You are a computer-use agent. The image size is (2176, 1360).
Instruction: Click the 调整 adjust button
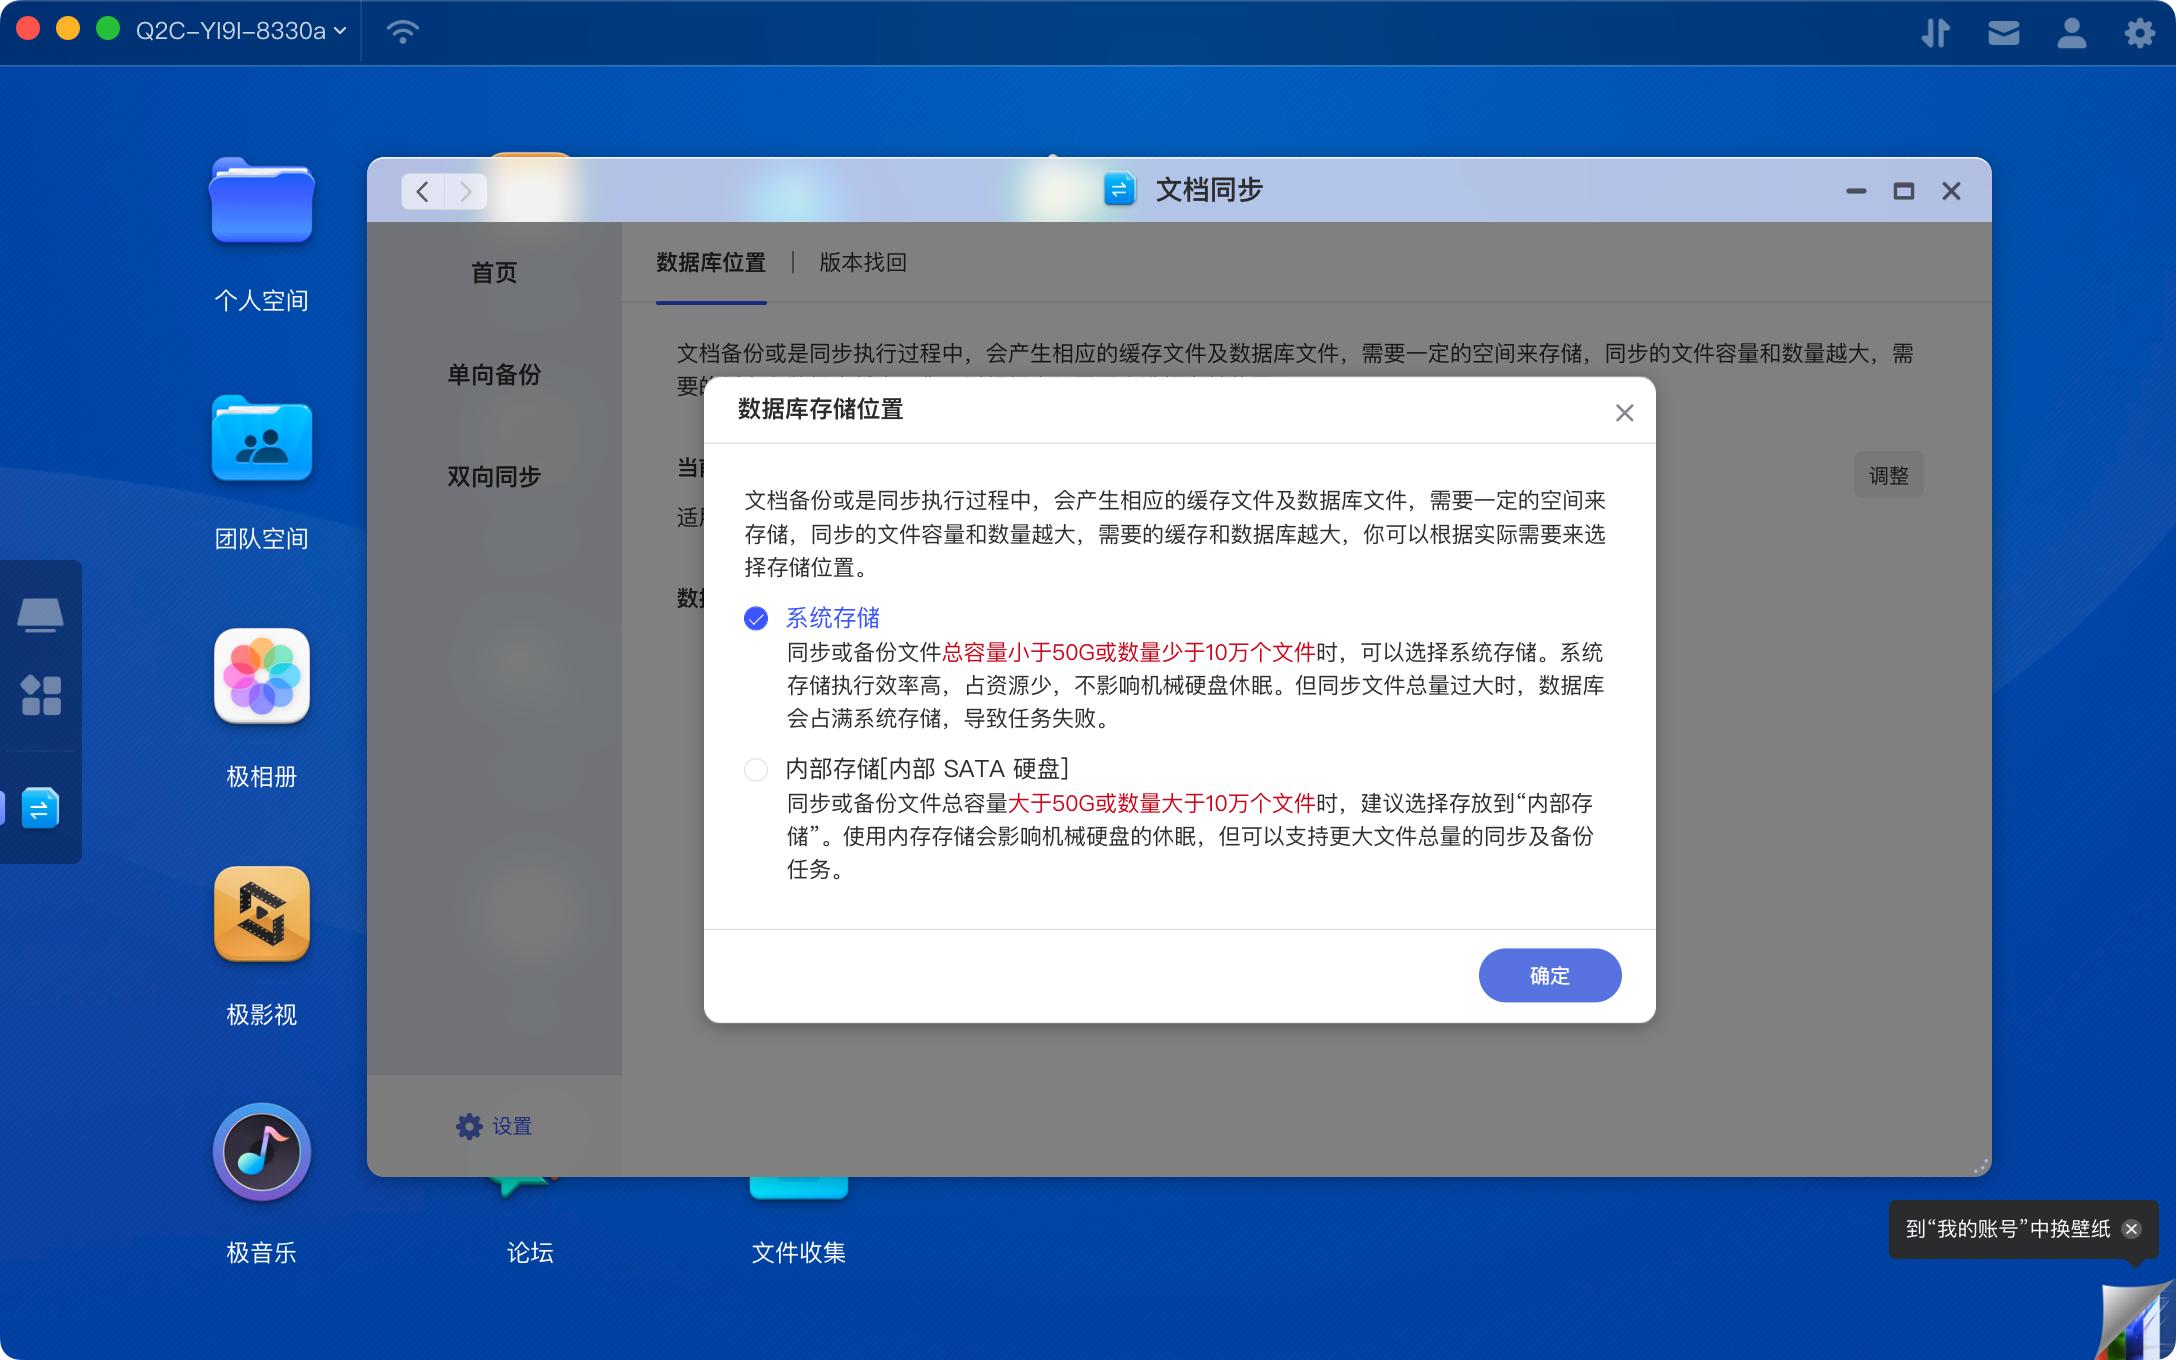[1888, 475]
